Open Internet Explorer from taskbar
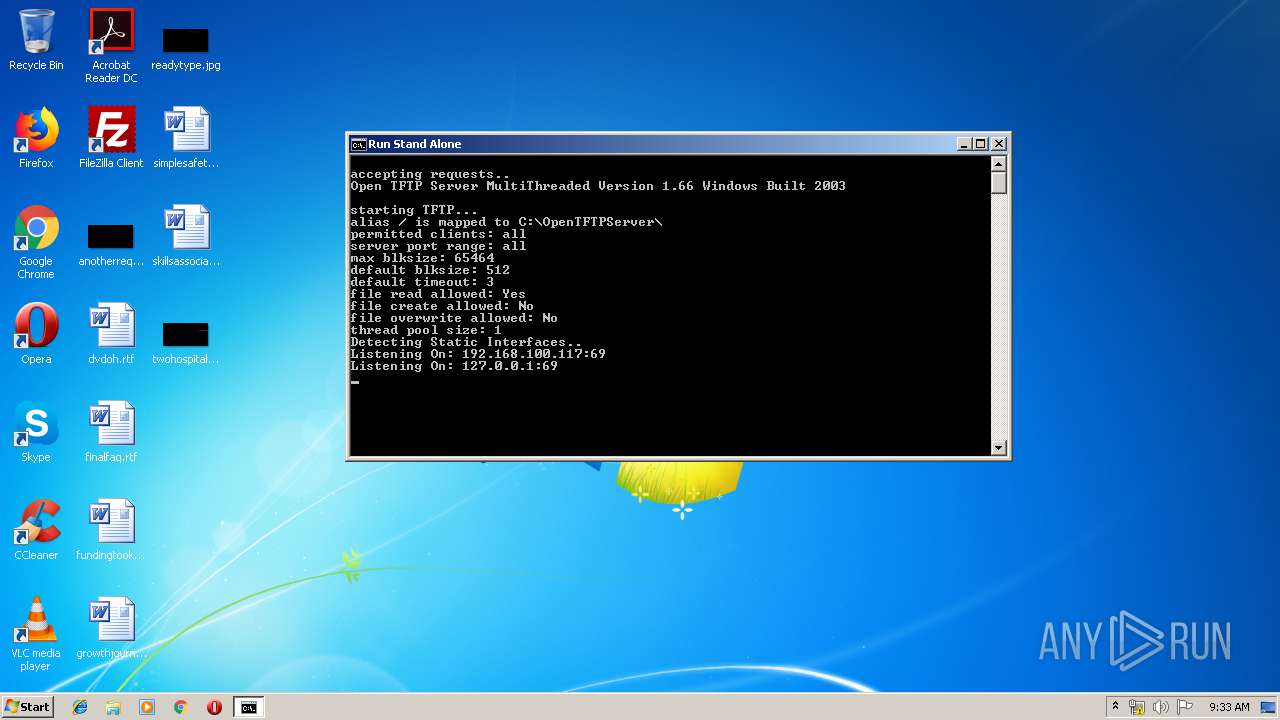Viewport: 1280px width, 720px height. pyautogui.click(x=80, y=707)
